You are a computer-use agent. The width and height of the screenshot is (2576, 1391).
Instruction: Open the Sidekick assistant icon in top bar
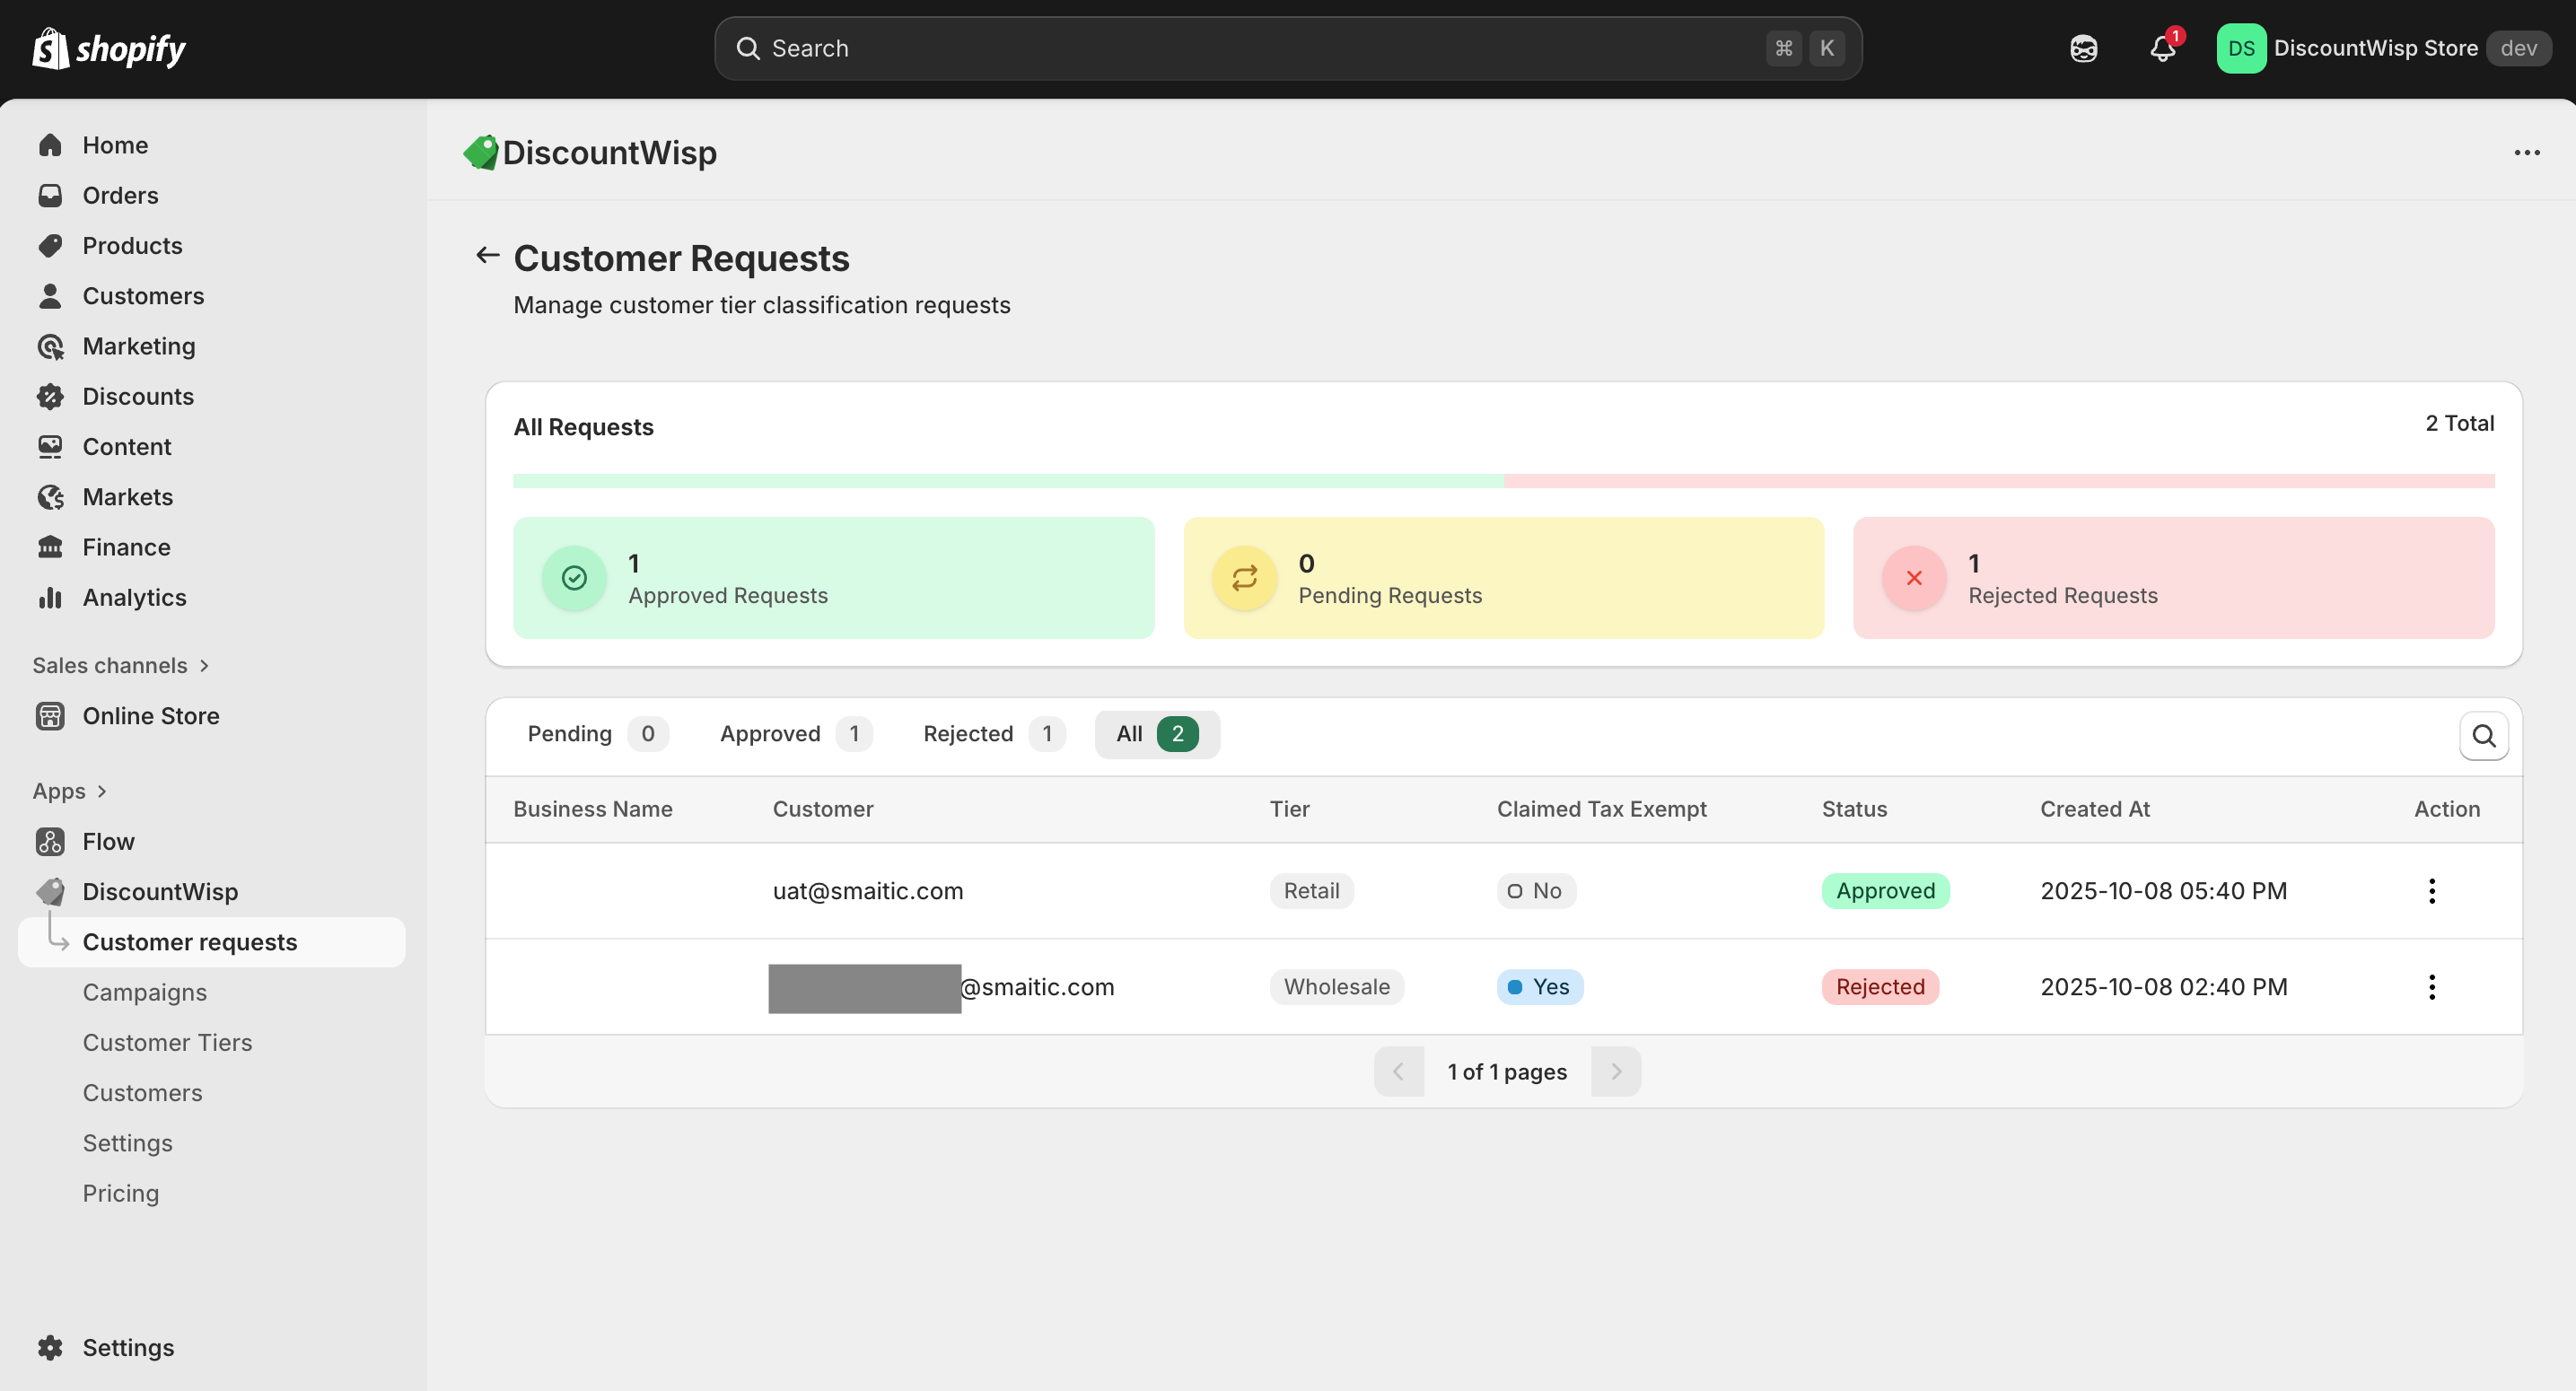click(2083, 48)
